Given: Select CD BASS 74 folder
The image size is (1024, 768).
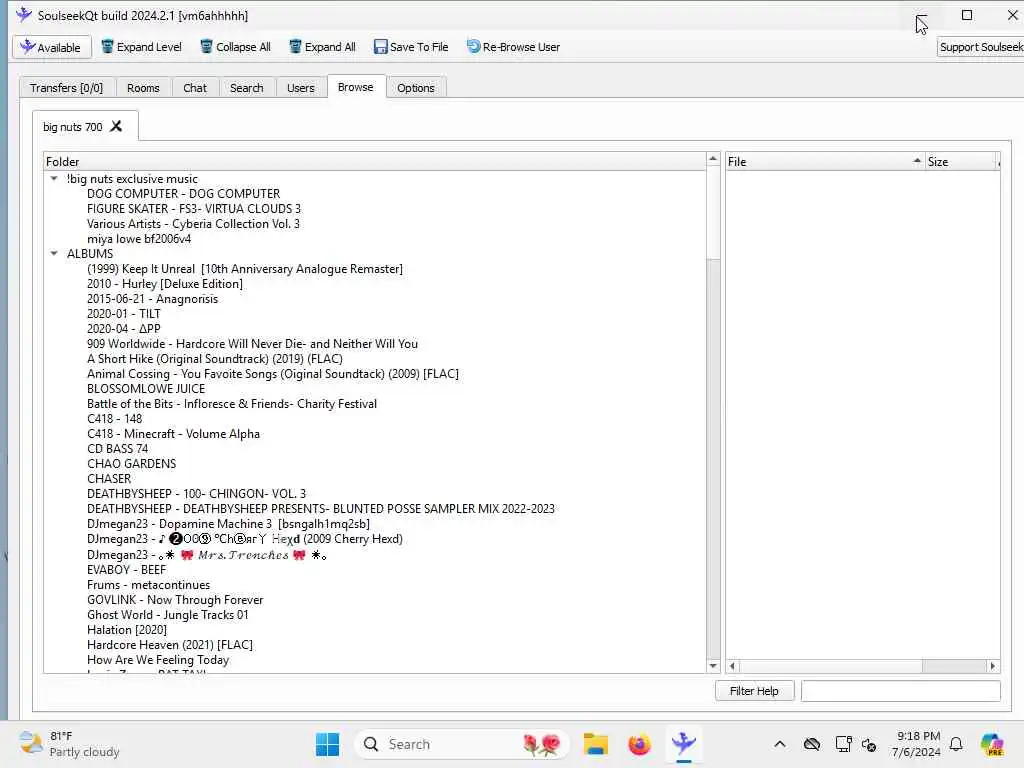Looking at the screenshot, I should point(118,449).
